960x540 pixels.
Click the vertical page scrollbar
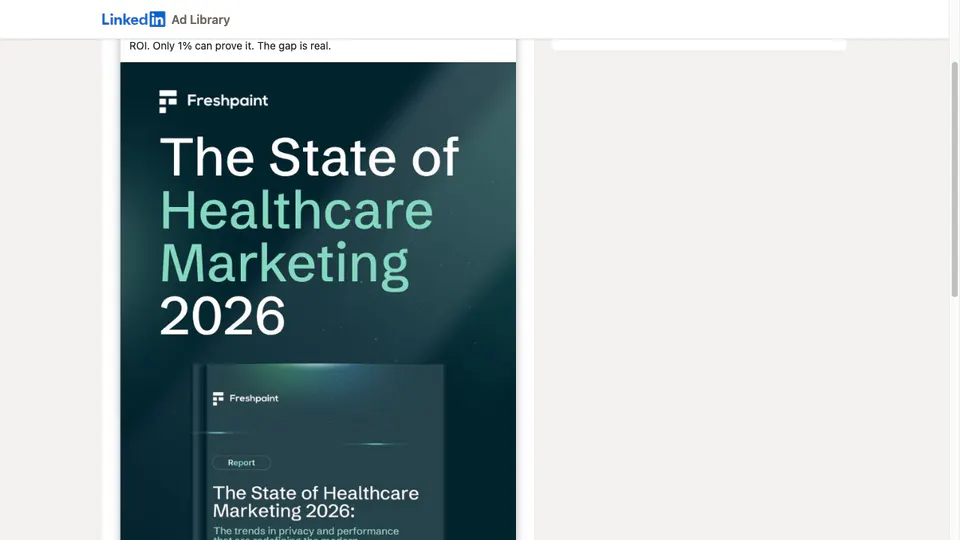(954, 179)
